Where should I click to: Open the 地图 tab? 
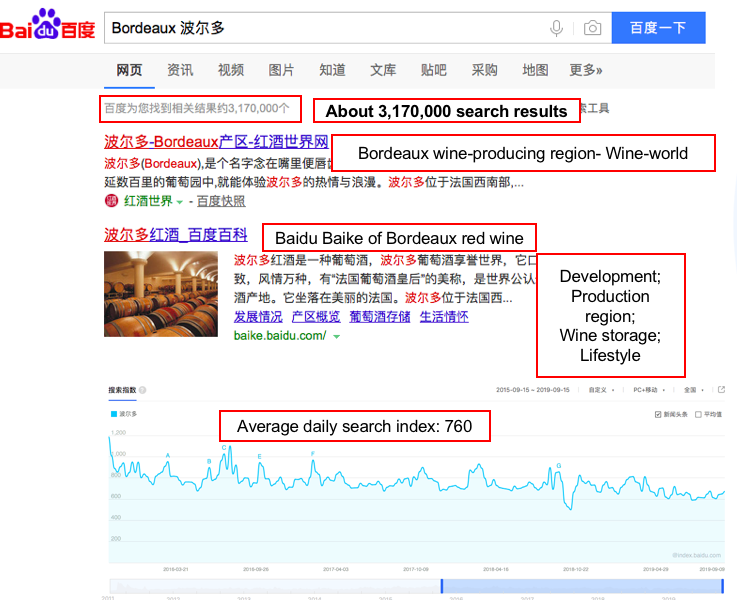coord(535,70)
